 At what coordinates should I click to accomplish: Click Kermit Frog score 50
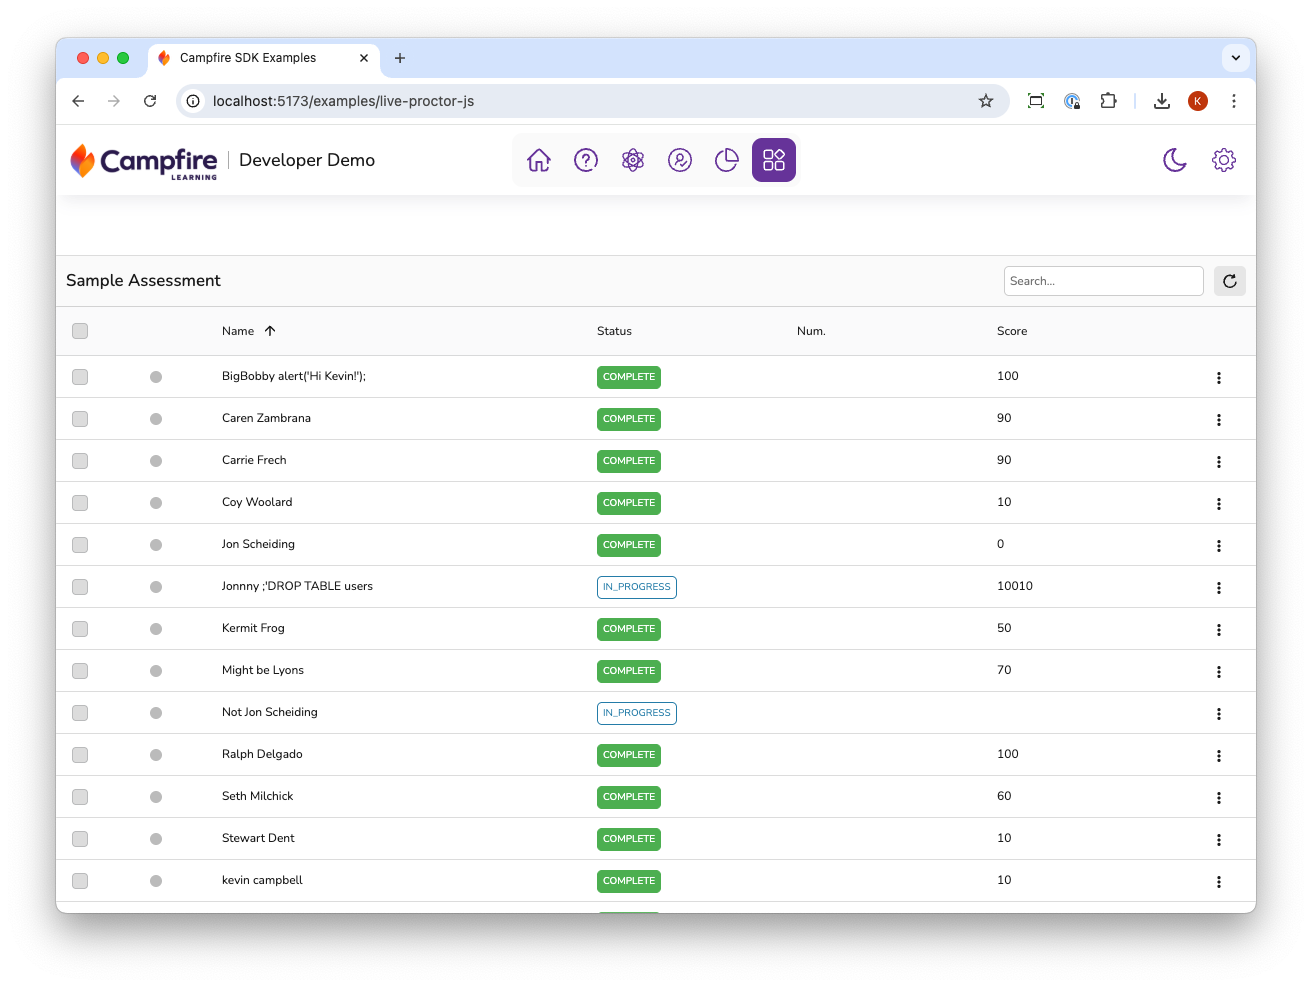pyautogui.click(x=1004, y=628)
